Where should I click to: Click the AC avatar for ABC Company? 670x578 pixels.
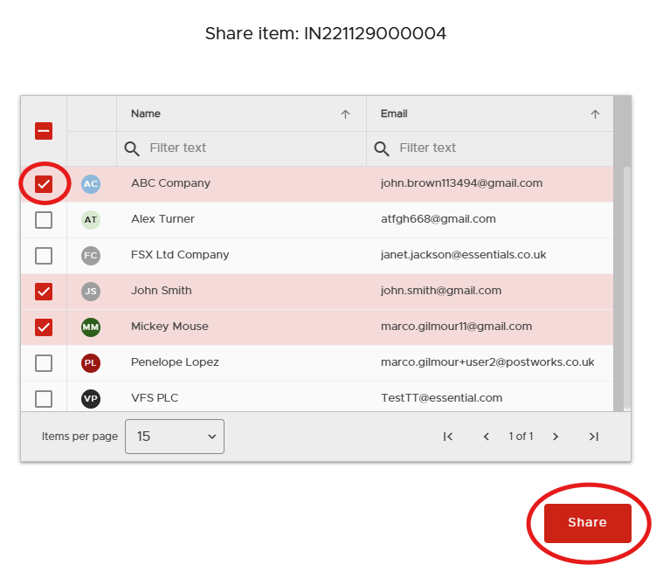click(x=91, y=184)
